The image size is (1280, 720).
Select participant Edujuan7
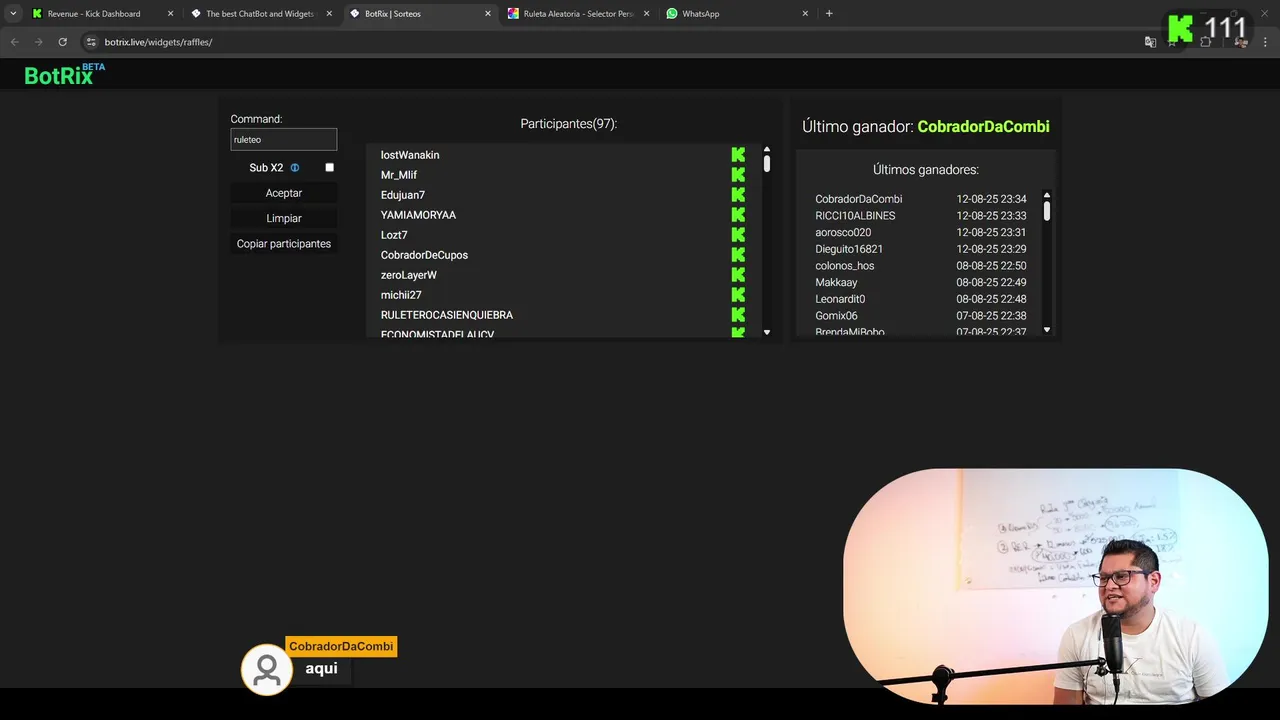pos(403,195)
